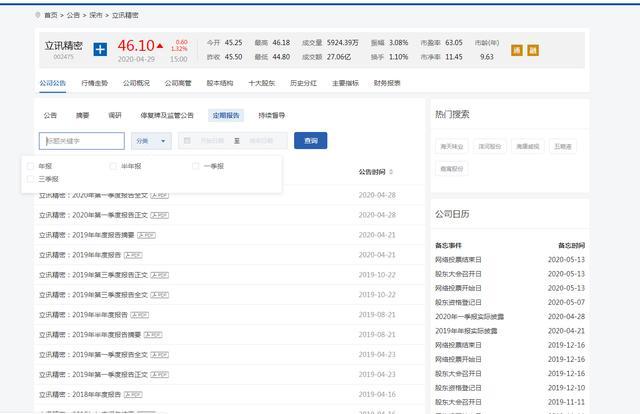Click the calendar icon in date range field
This screenshot has height=414, width=640.
[x=187, y=140]
